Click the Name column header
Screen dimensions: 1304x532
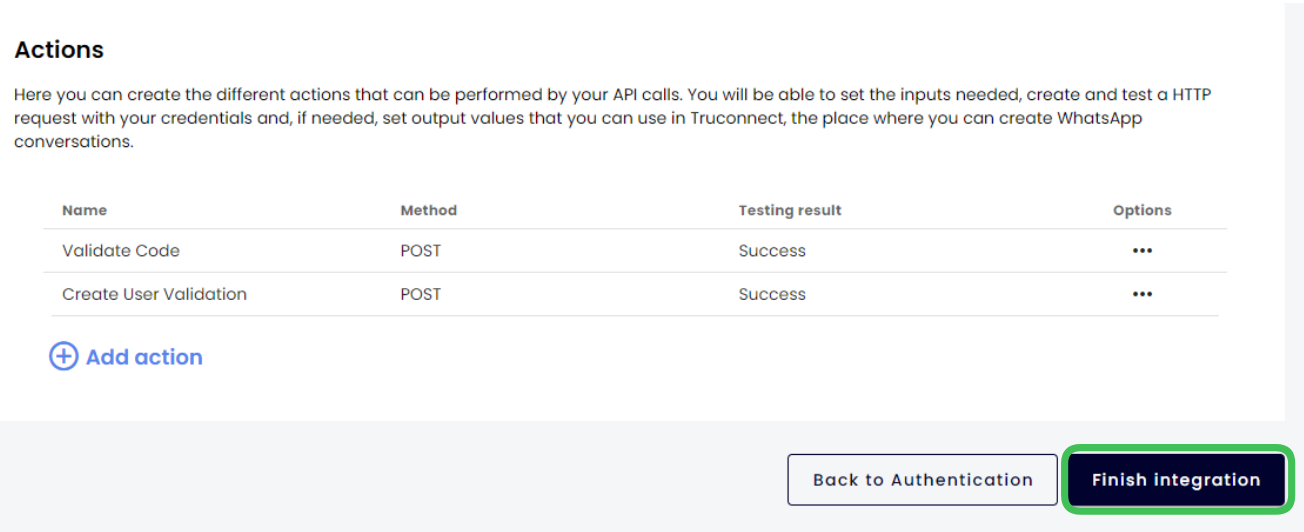(84, 210)
